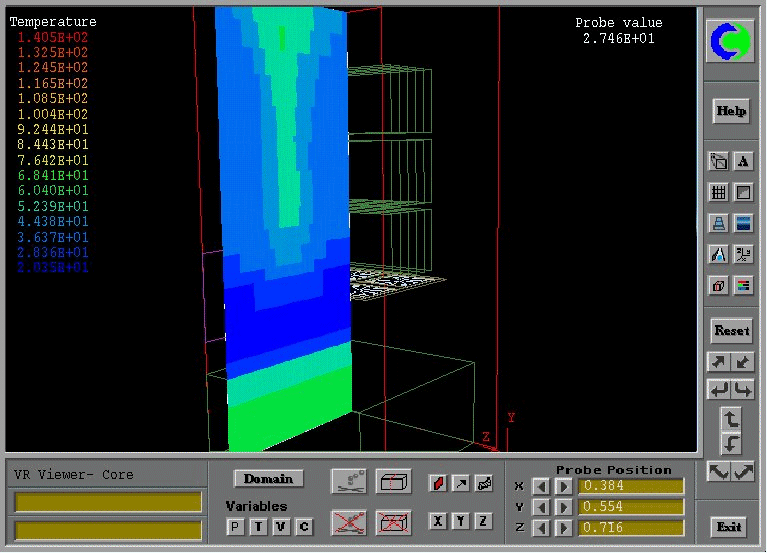
Task: Decrease probe X position with left arrow
Action: click(x=540, y=487)
